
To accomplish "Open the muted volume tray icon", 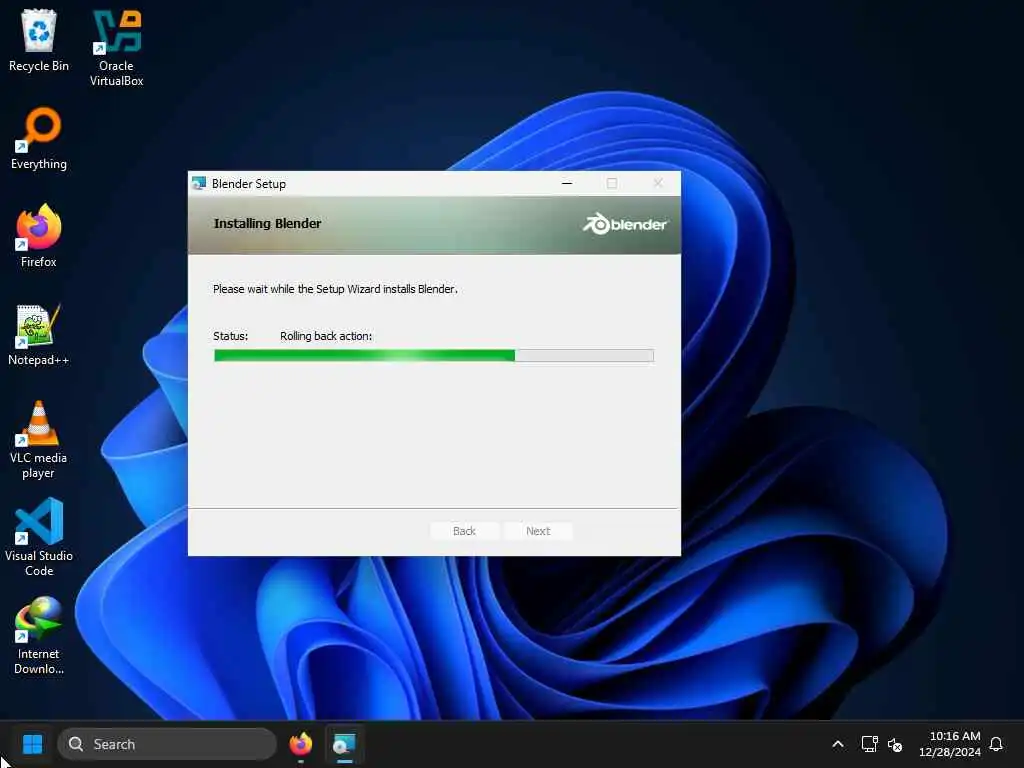I will click(895, 744).
